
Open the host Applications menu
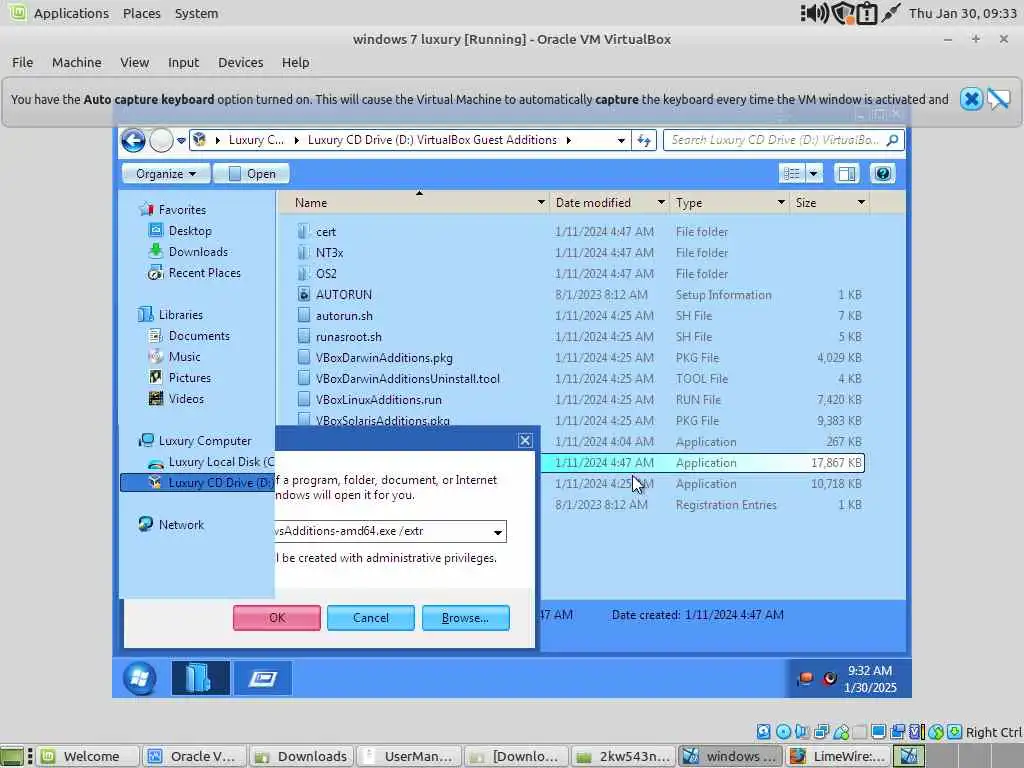point(71,13)
